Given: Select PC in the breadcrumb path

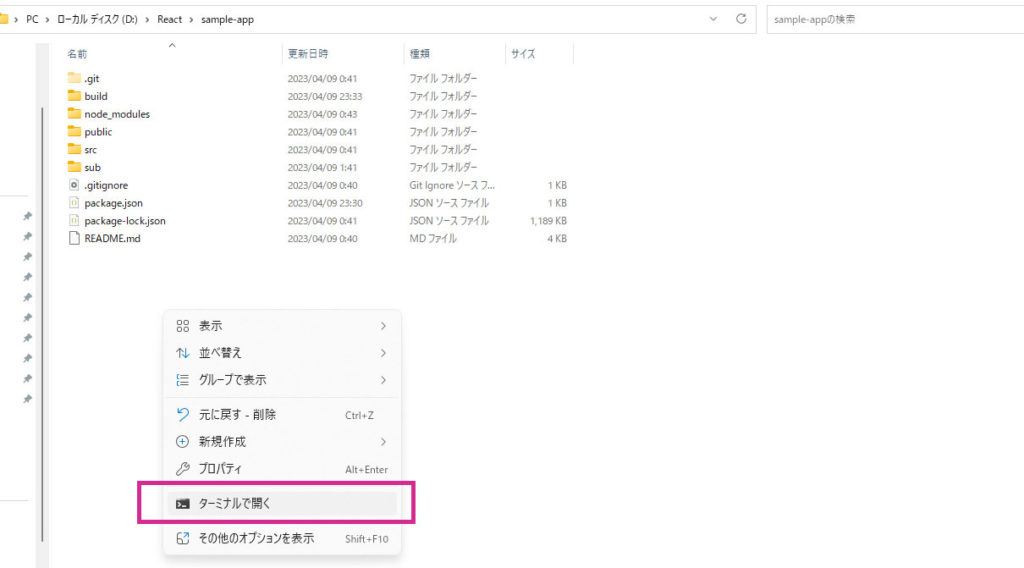Looking at the screenshot, I should tap(32, 20).
